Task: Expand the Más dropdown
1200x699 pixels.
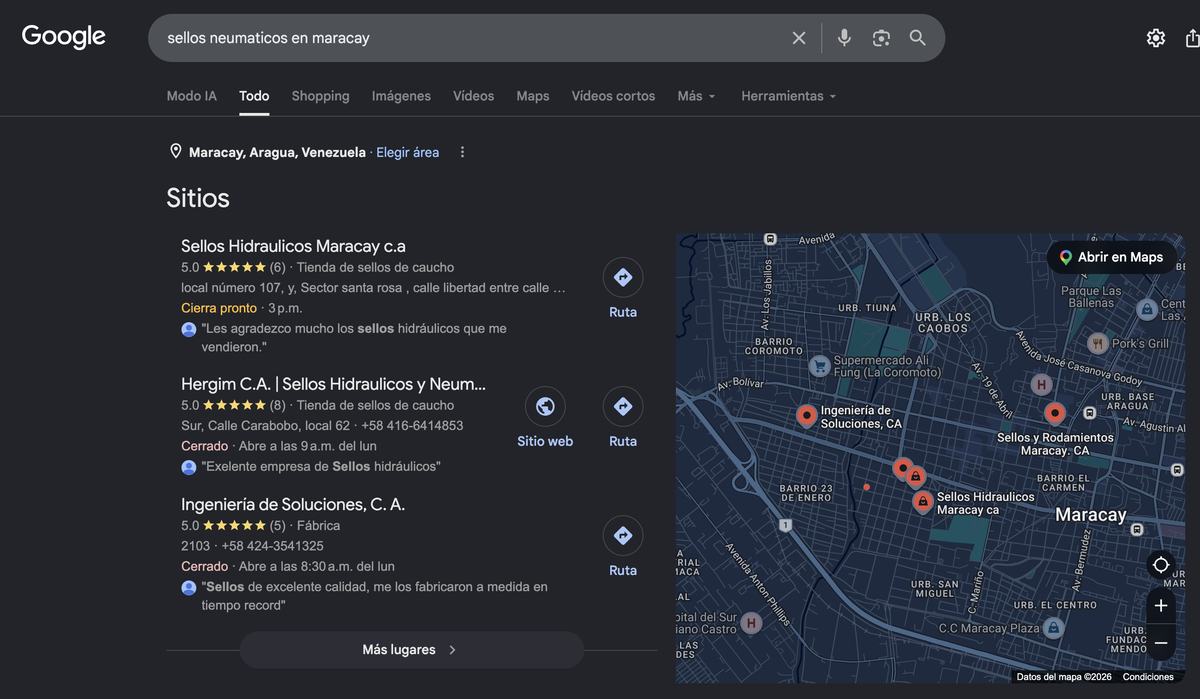Action: click(x=696, y=96)
